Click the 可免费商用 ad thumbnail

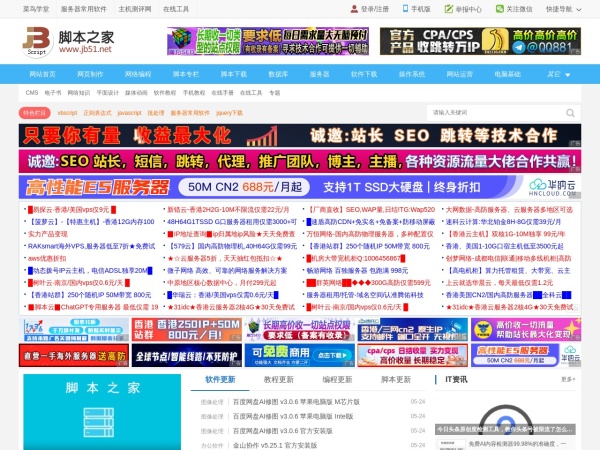pos(300,355)
